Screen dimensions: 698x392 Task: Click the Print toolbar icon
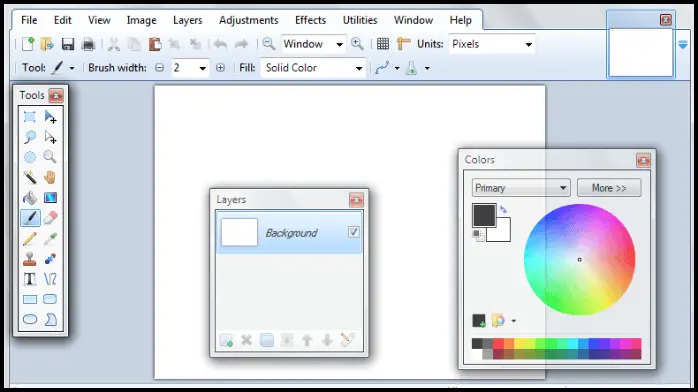point(88,44)
